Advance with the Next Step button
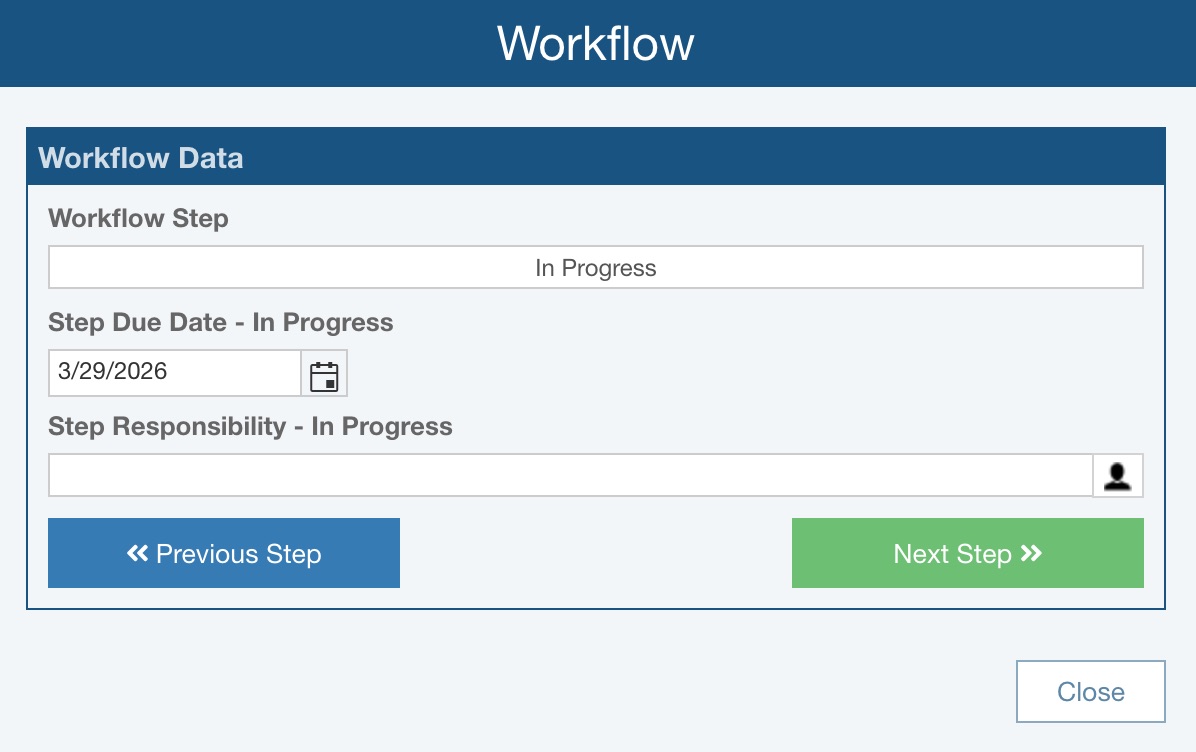The image size is (1196, 752). (967, 553)
